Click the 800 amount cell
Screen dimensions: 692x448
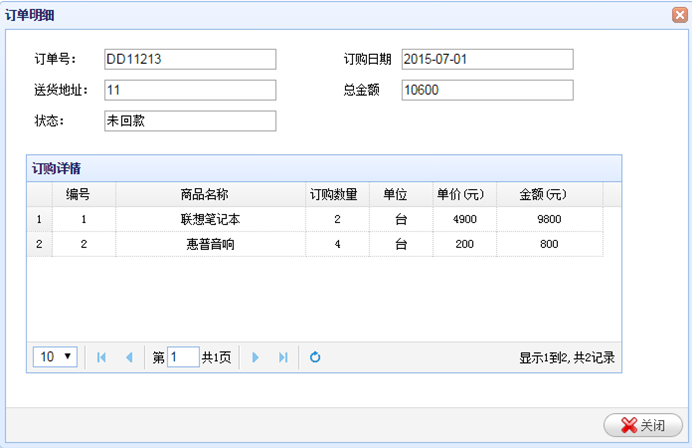(x=550, y=244)
